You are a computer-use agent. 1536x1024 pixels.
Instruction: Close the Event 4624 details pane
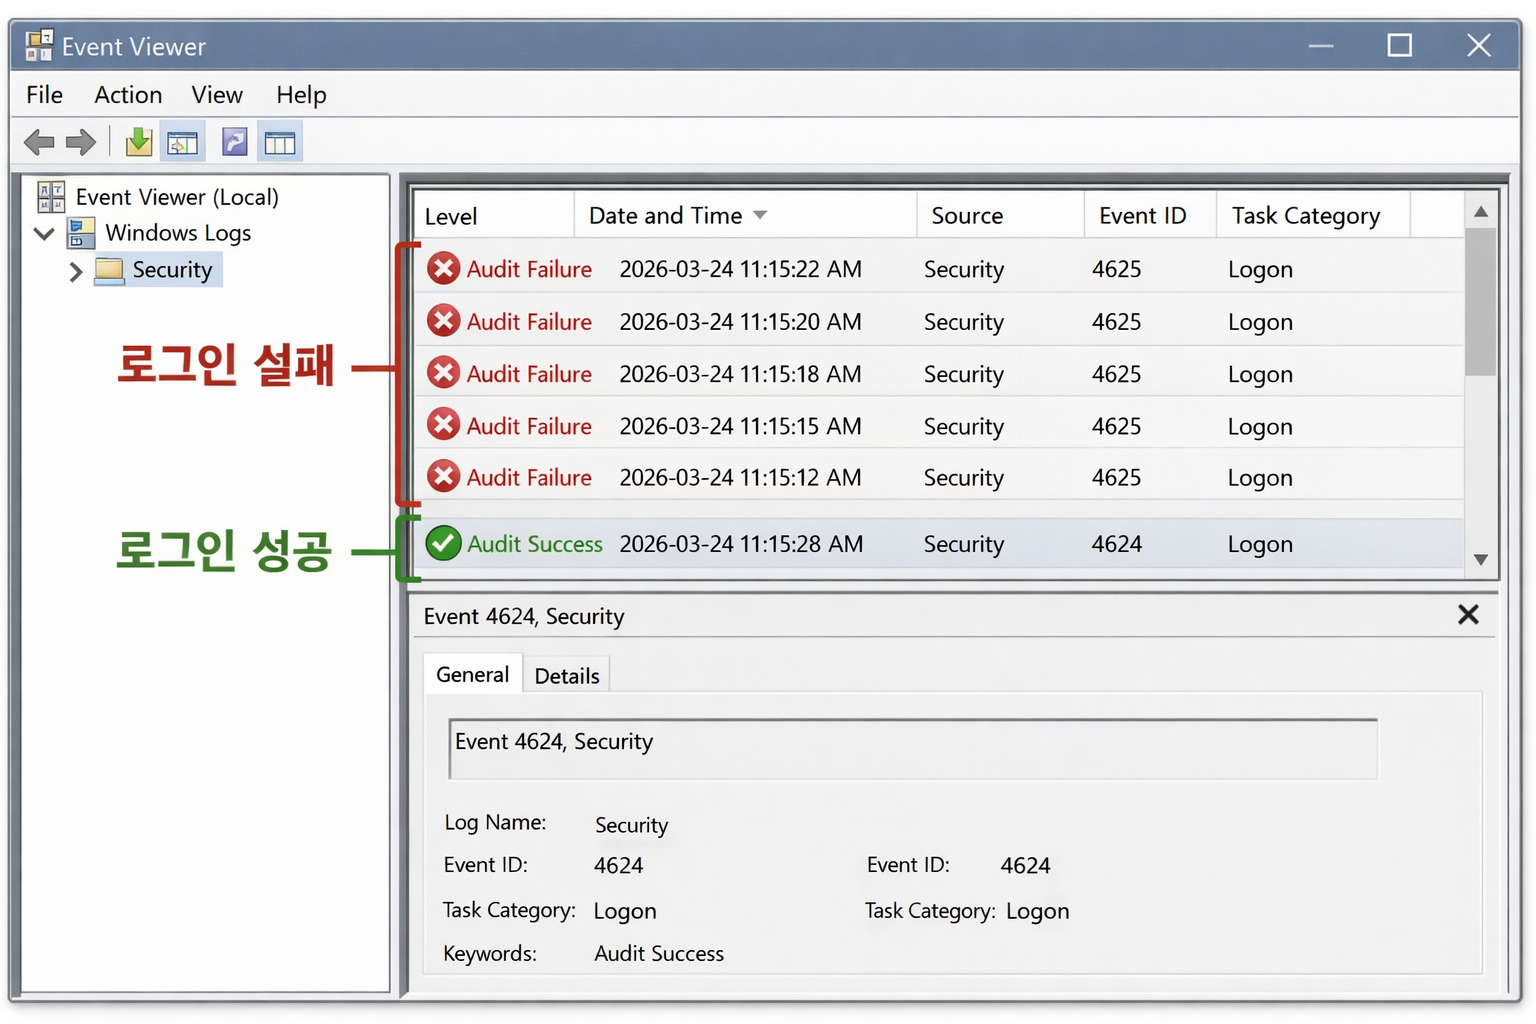coord(1467,614)
